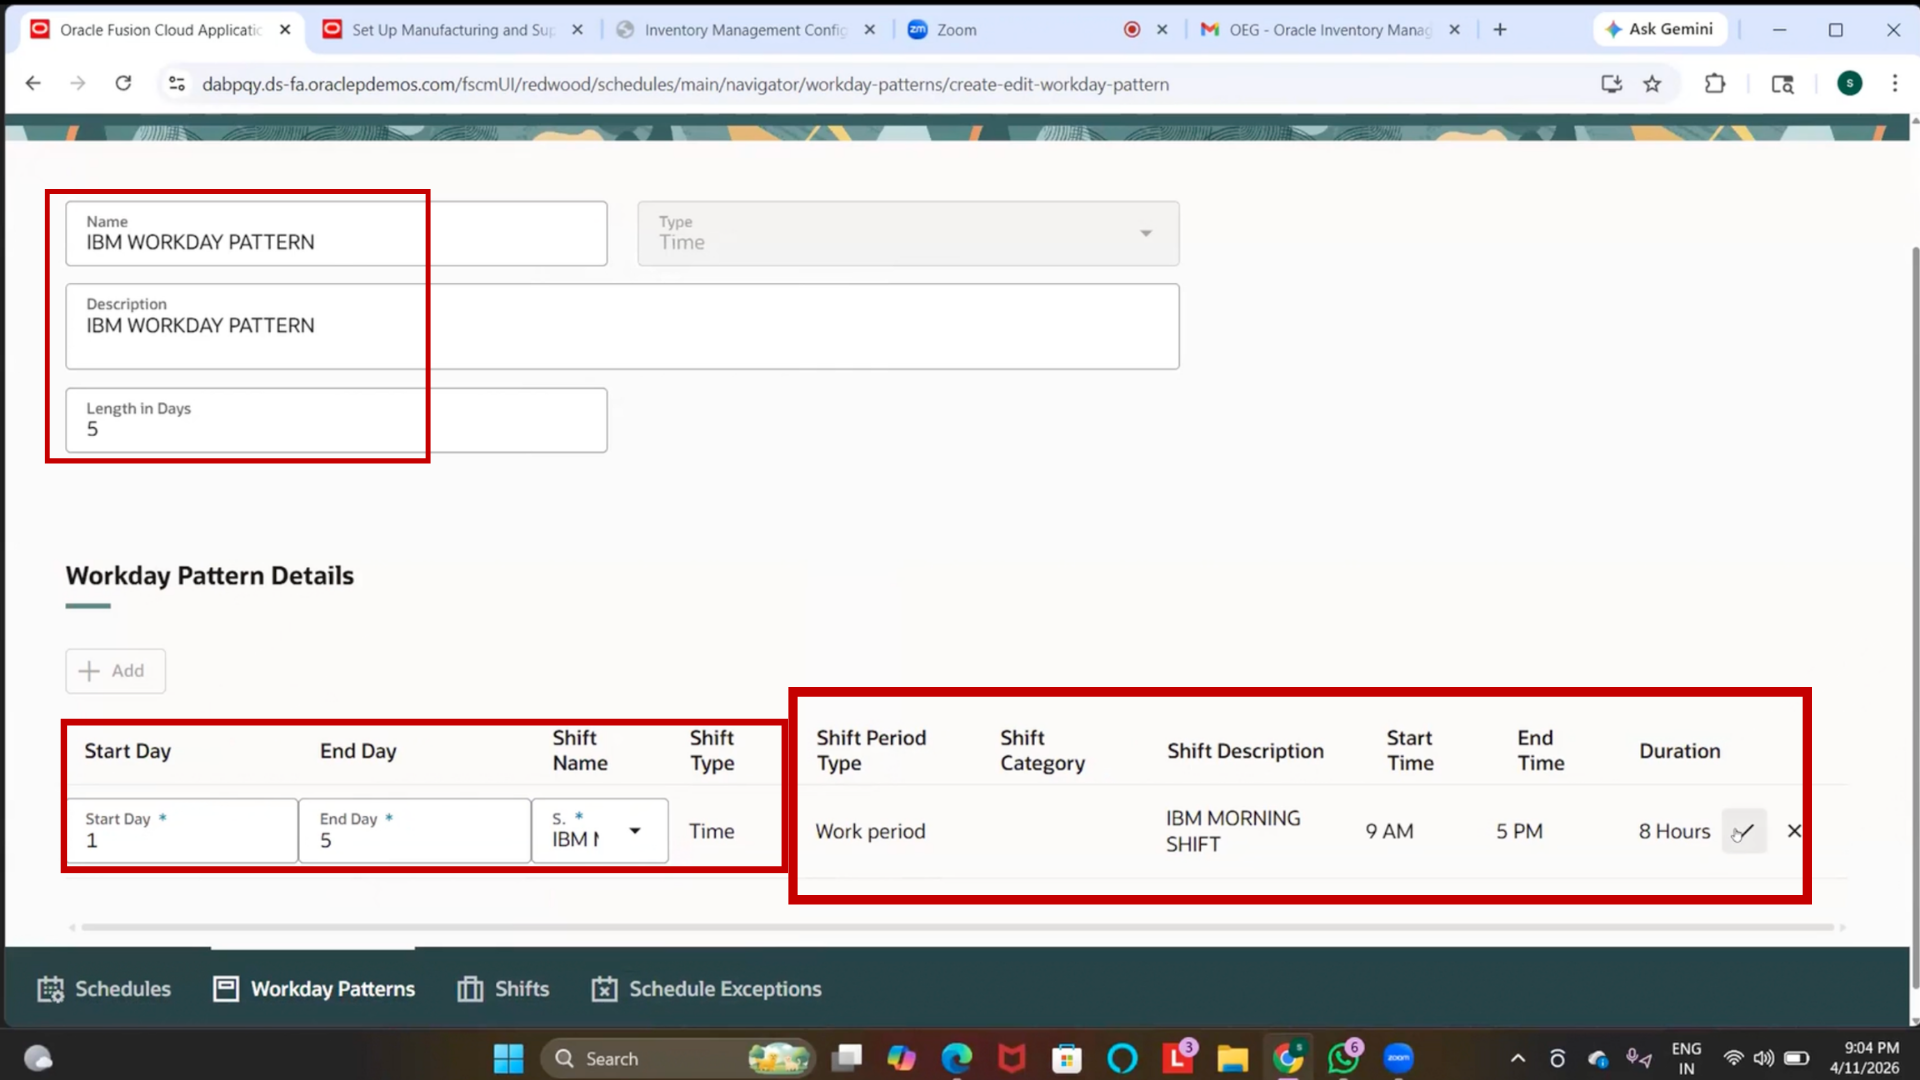1920x1080 pixels.
Task: Click the 8 Hours duration cell
Action: [x=1675, y=831]
